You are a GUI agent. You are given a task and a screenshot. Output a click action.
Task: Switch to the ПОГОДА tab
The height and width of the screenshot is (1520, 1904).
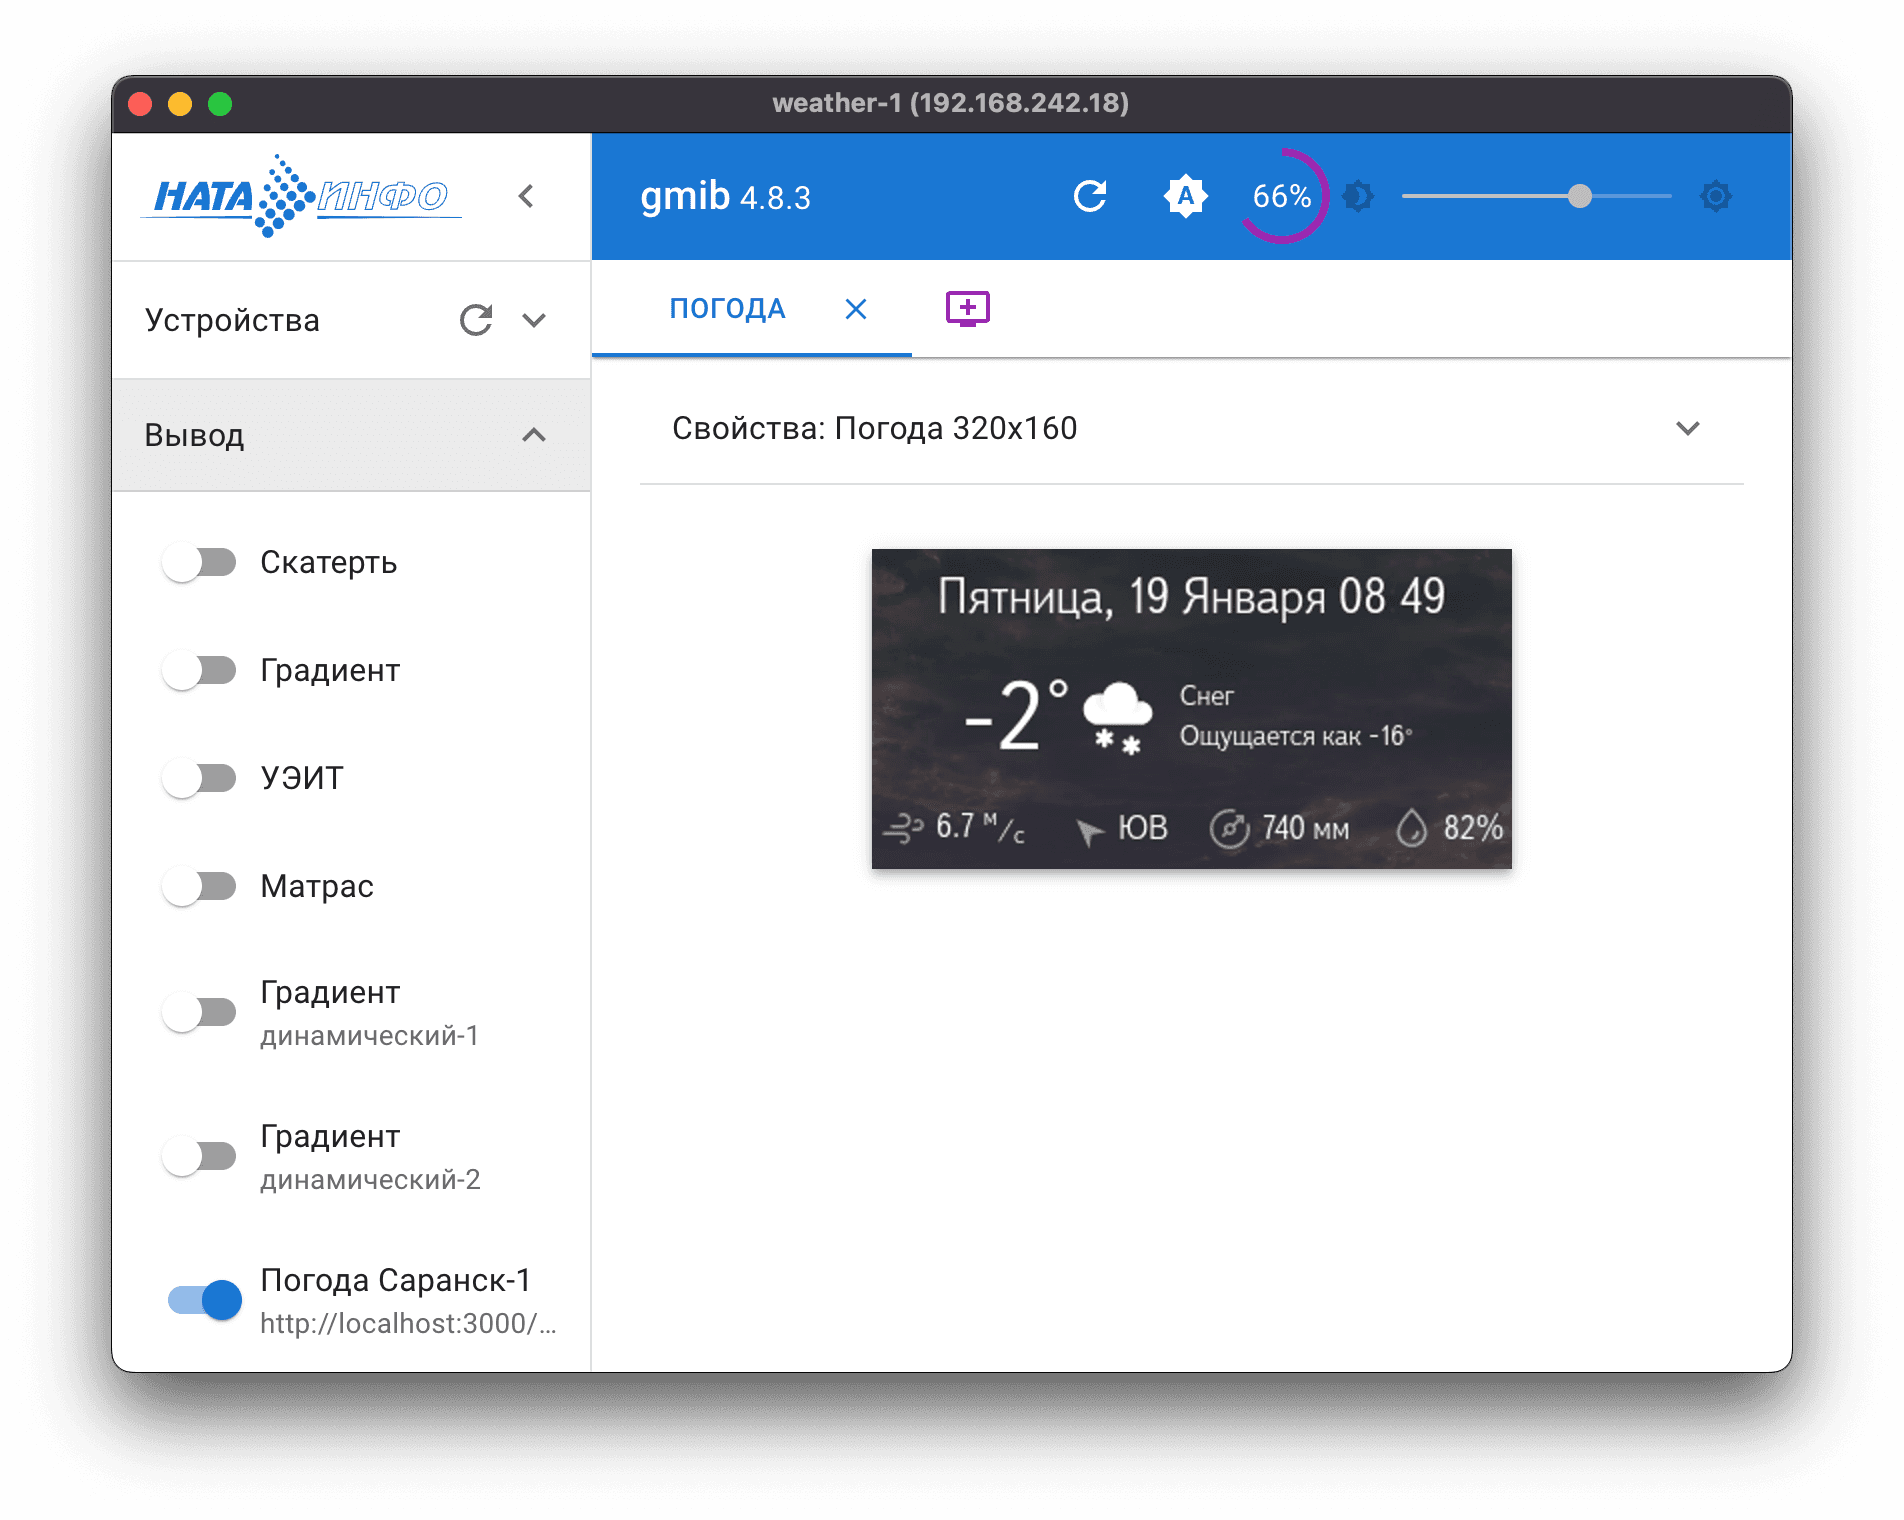coord(727,308)
